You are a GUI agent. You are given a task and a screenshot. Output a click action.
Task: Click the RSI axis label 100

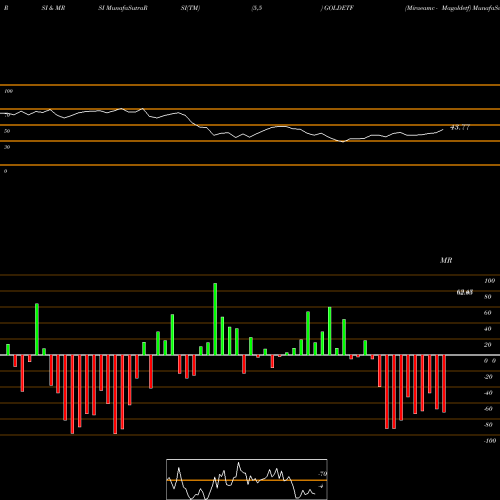pos(8,91)
